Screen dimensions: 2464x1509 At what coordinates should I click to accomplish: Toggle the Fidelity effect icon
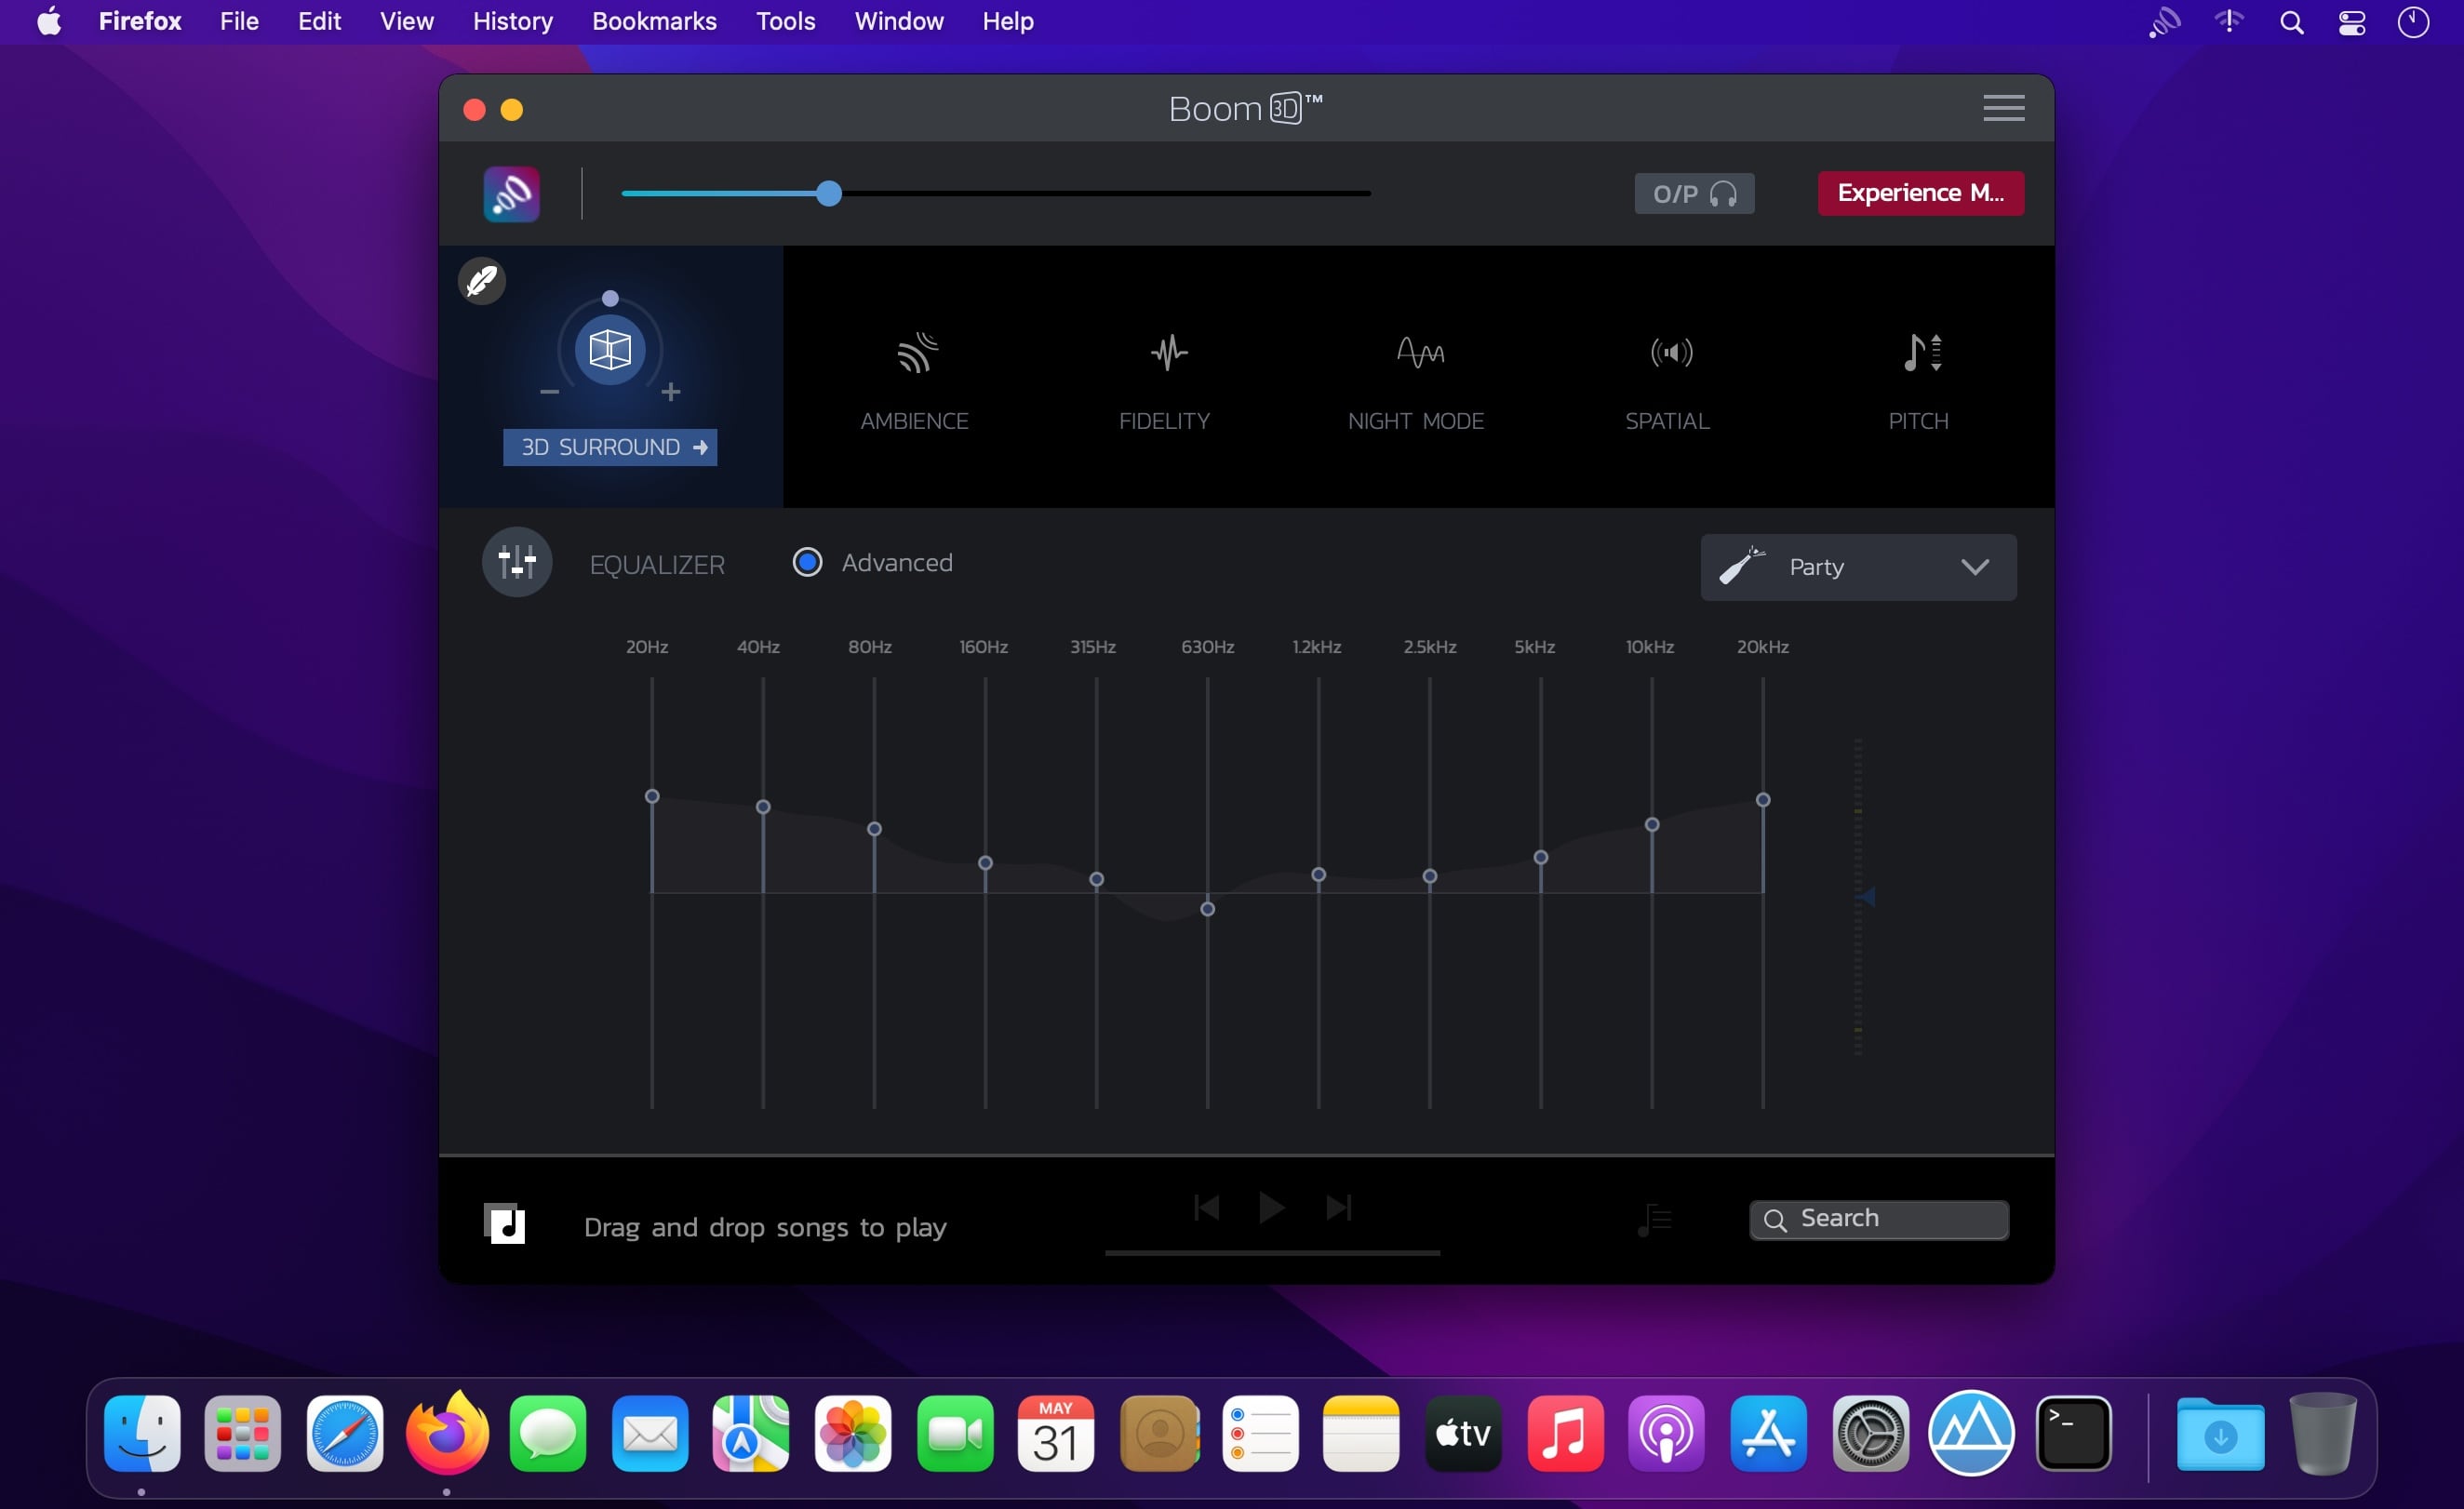pos(1168,353)
